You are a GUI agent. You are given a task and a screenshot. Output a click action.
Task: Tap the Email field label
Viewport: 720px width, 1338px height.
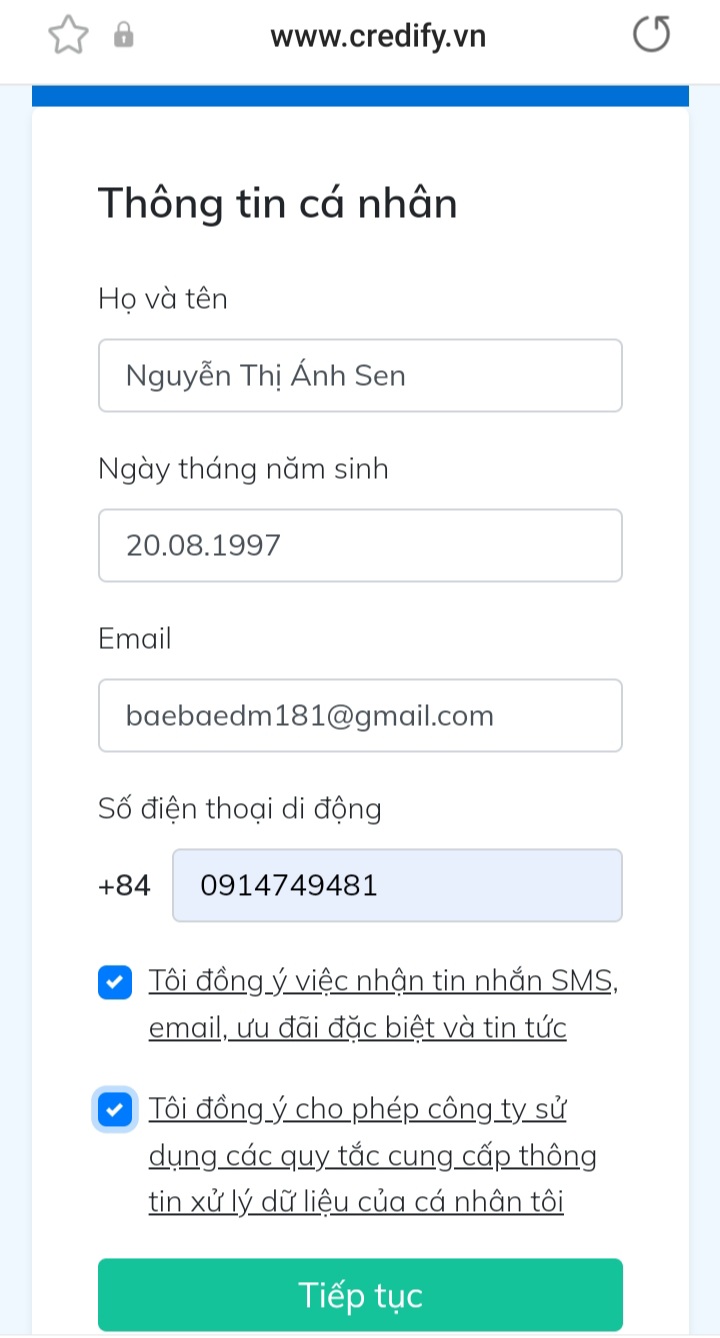[x=135, y=638]
